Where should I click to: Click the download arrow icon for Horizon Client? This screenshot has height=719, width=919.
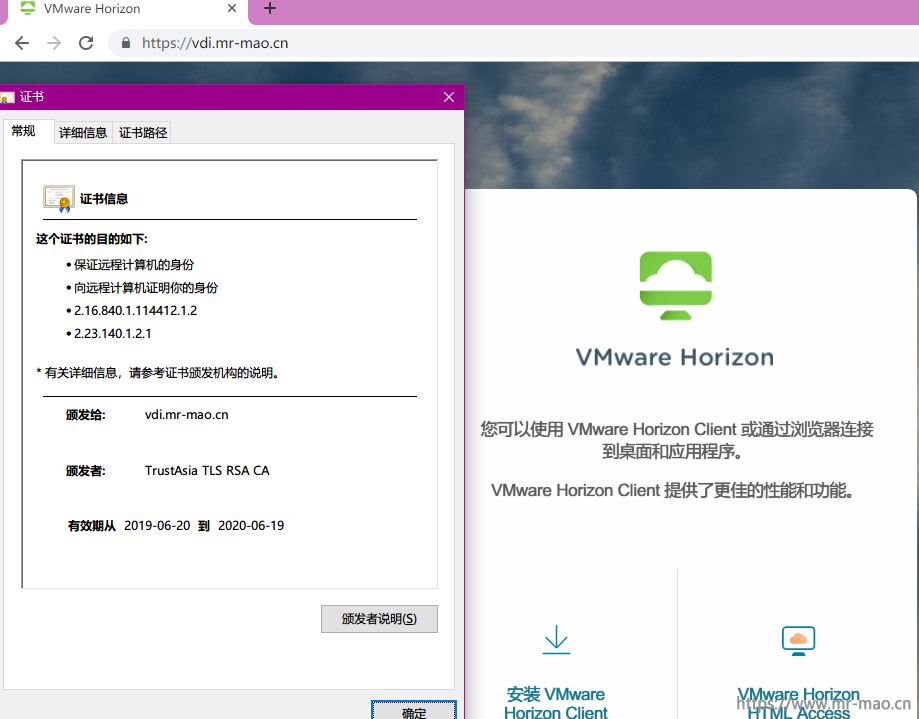[x=556, y=639]
